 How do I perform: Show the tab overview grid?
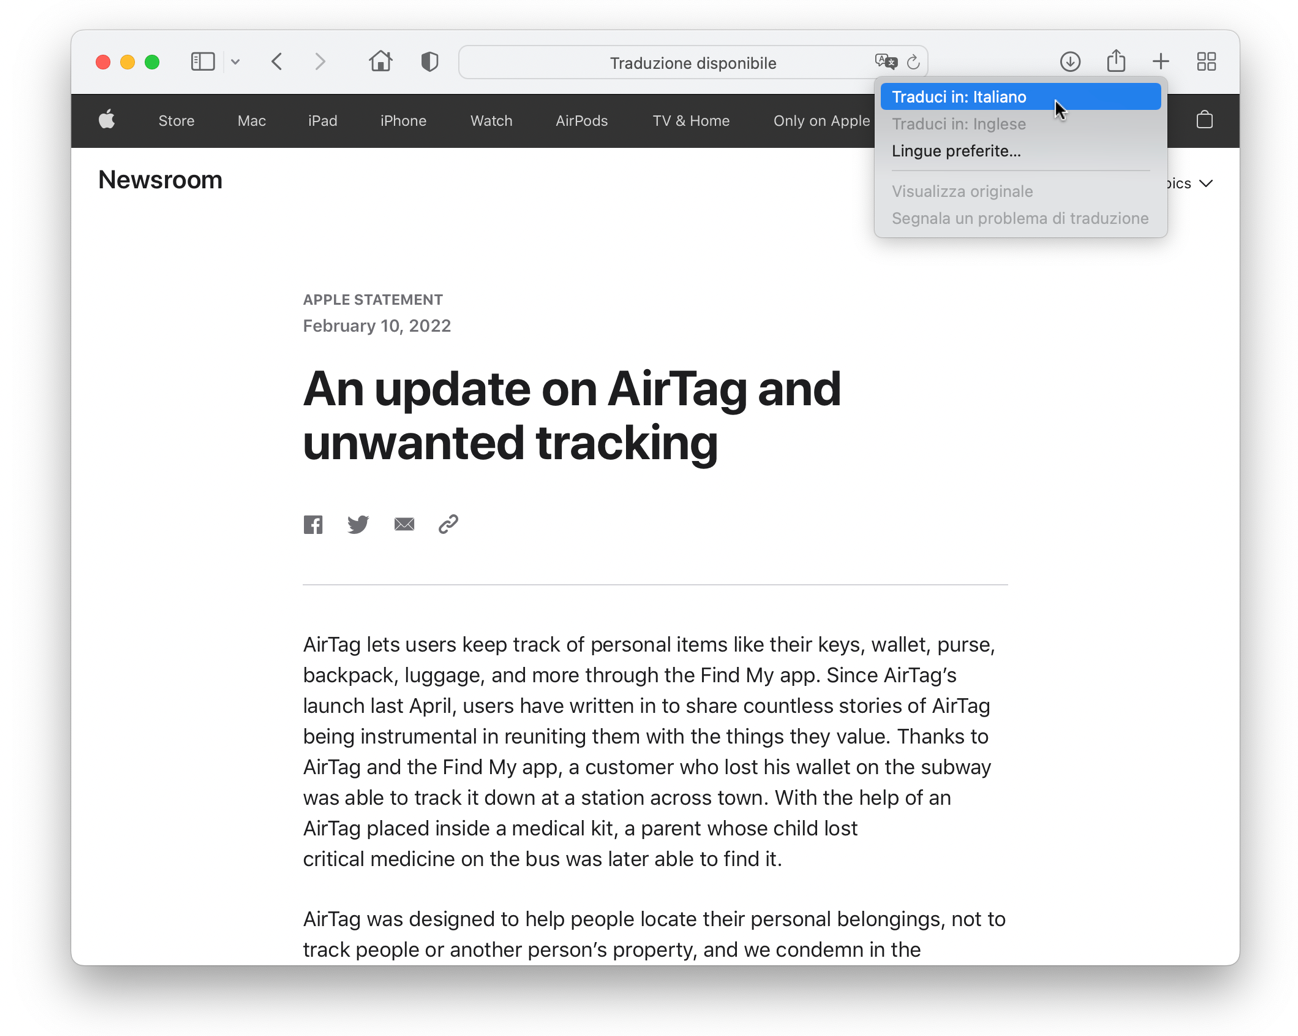pos(1206,62)
